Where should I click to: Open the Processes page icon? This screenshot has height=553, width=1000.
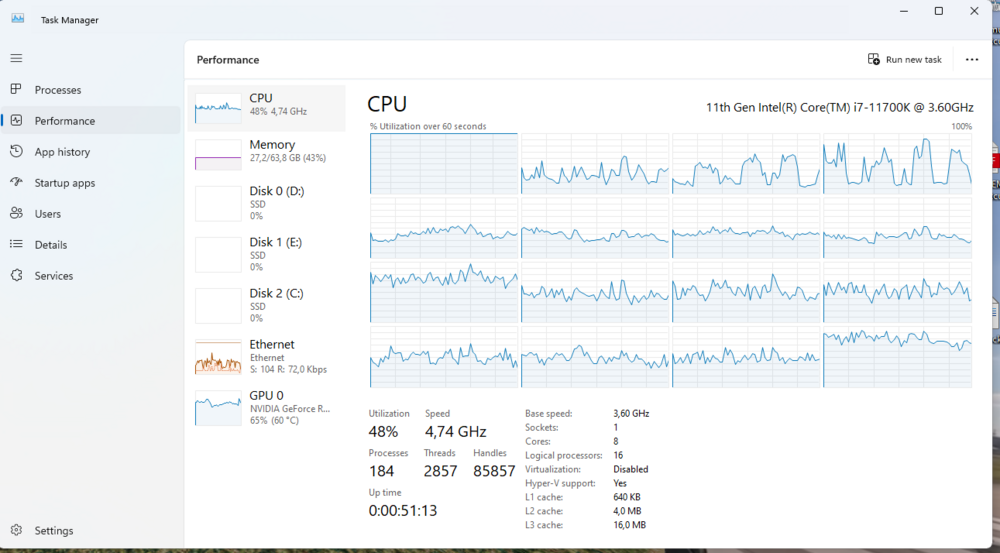[17, 89]
